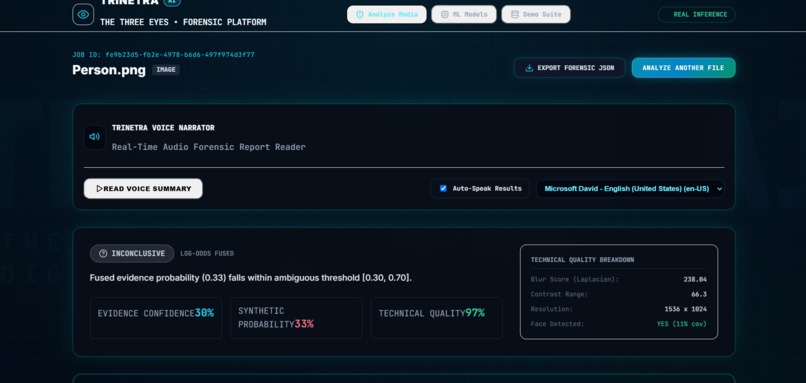The height and width of the screenshot is (383, 806).
Task: Play the Read Voice Summary button
Action: pyautogui.click(x=143, y=189)
